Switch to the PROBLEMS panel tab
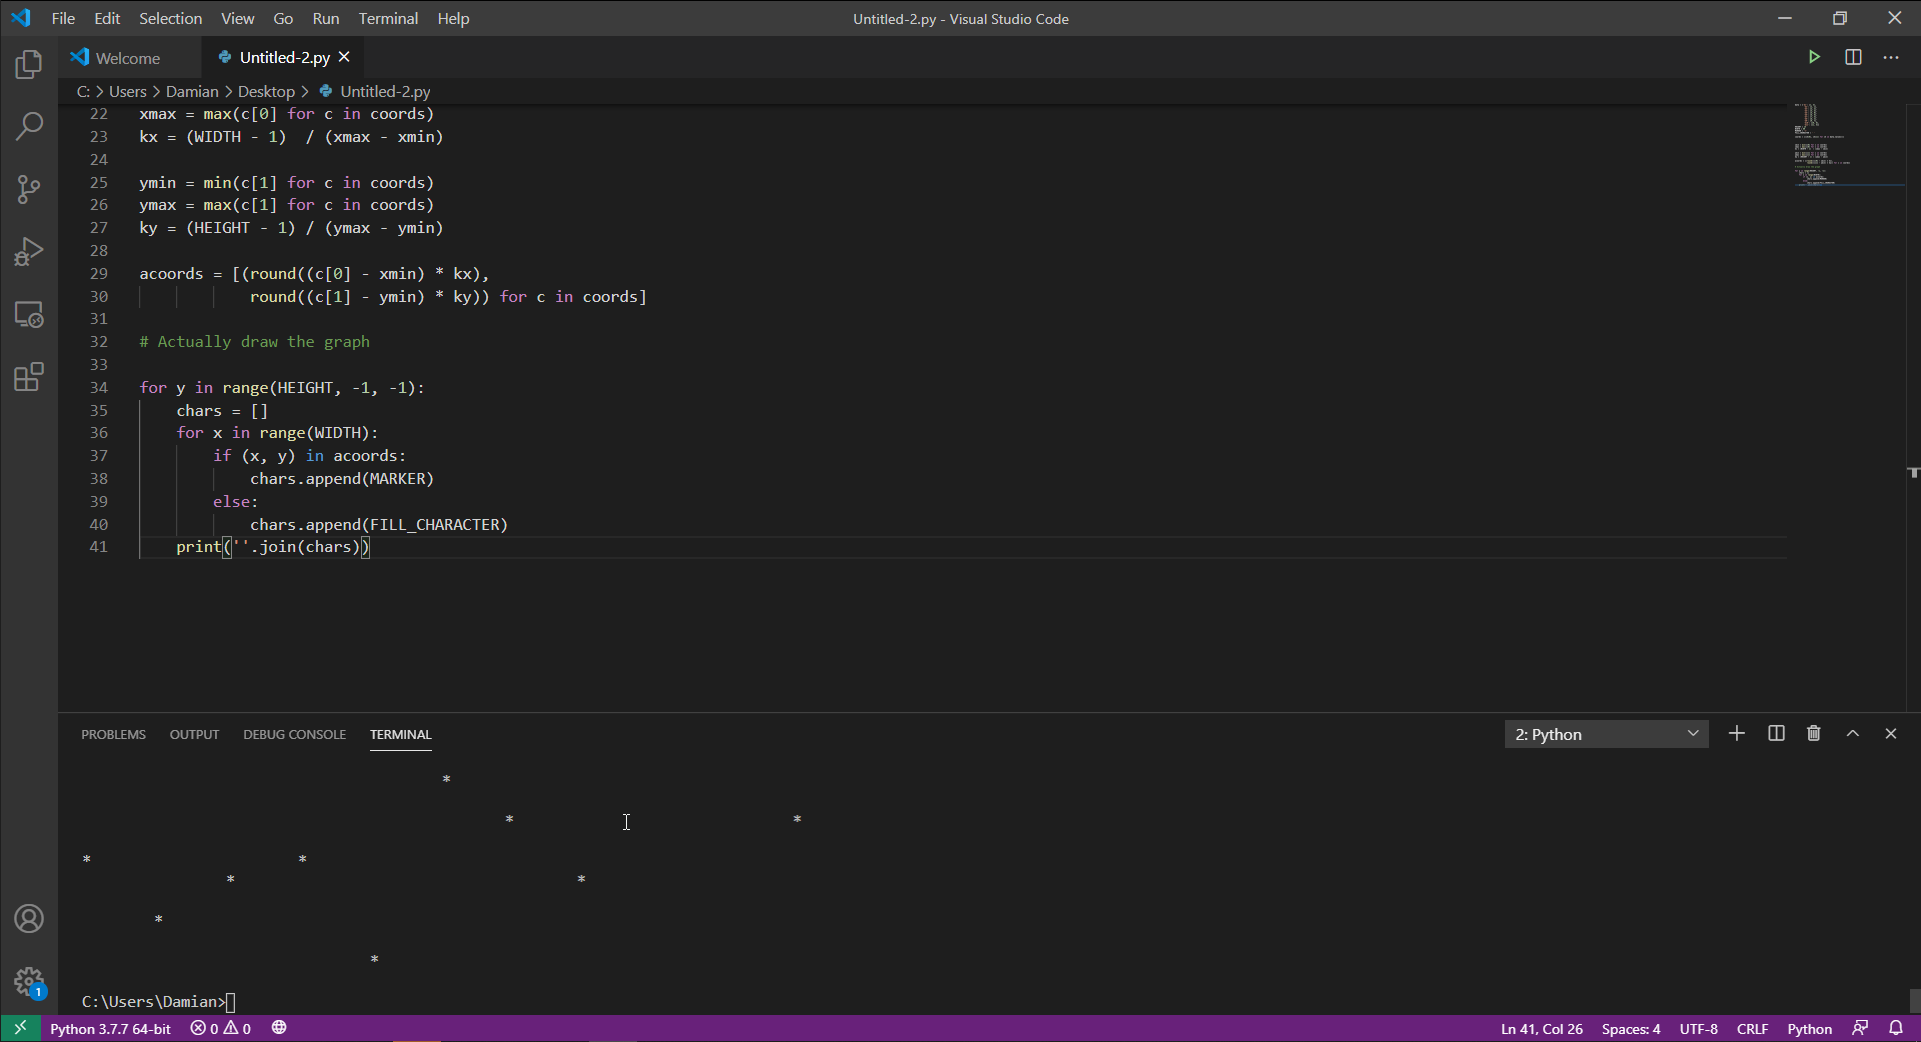This screenshot has height=1042, width=1921. [113, 734]
